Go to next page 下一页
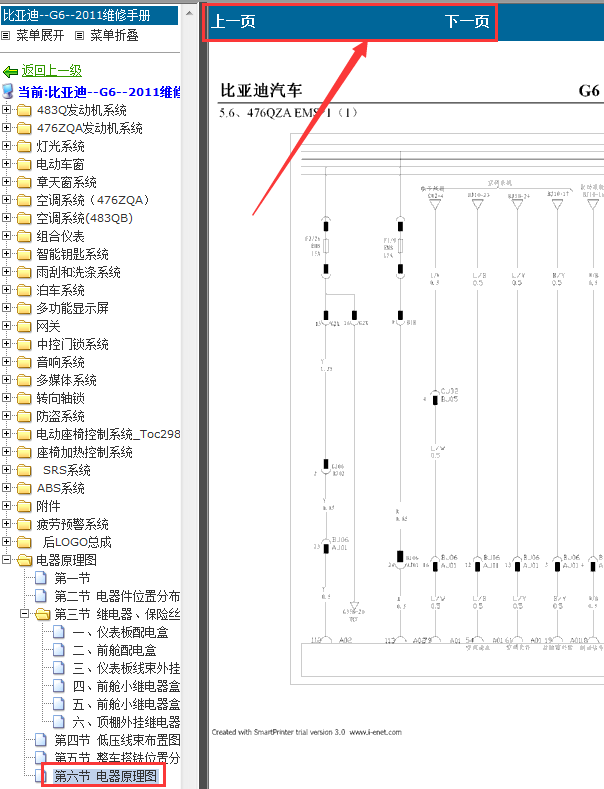Image resolution: width=604 pixels, height=789 pixels. [x=467, y=21]
